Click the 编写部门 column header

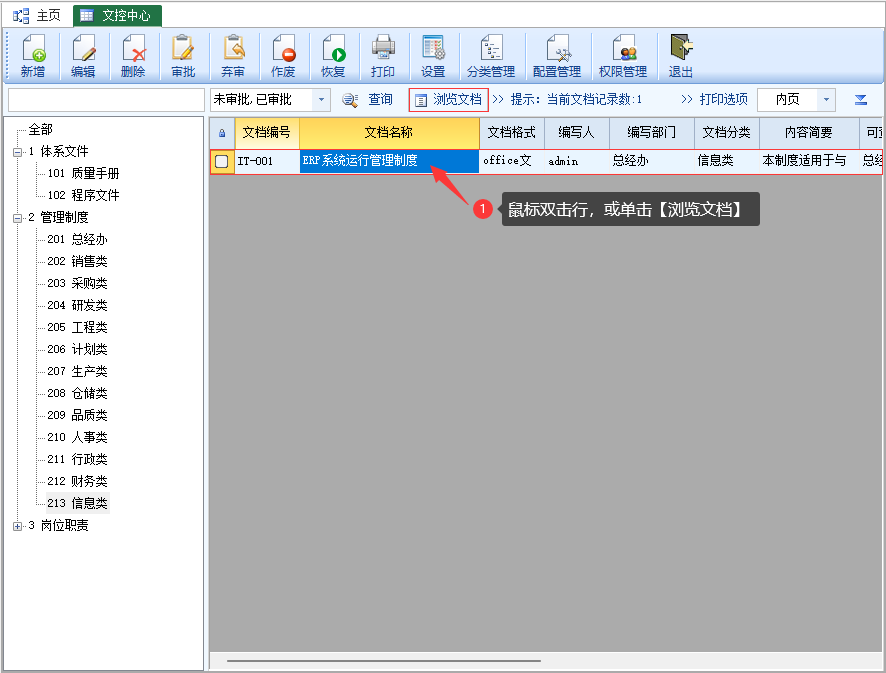[x=652, y=133]
